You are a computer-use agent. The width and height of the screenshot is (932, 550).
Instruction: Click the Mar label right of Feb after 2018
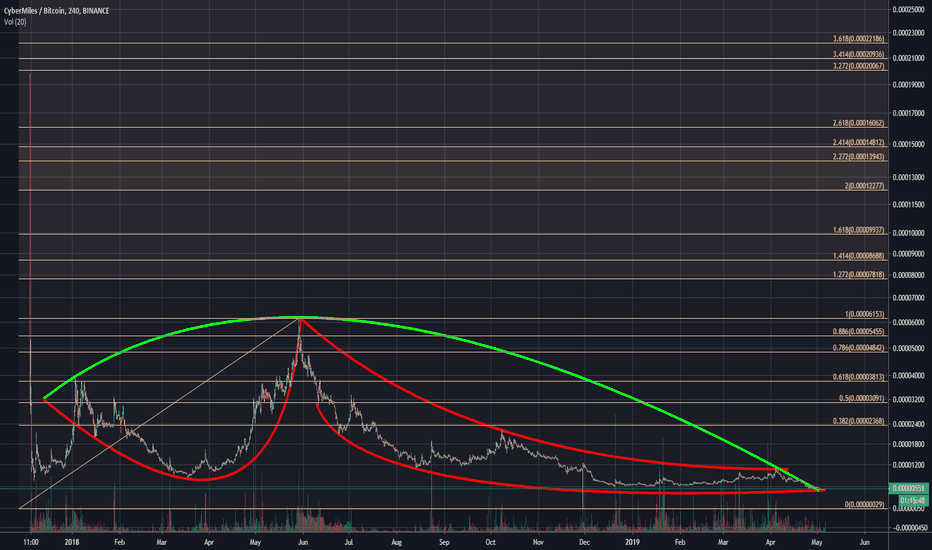(x=162, y=542)
